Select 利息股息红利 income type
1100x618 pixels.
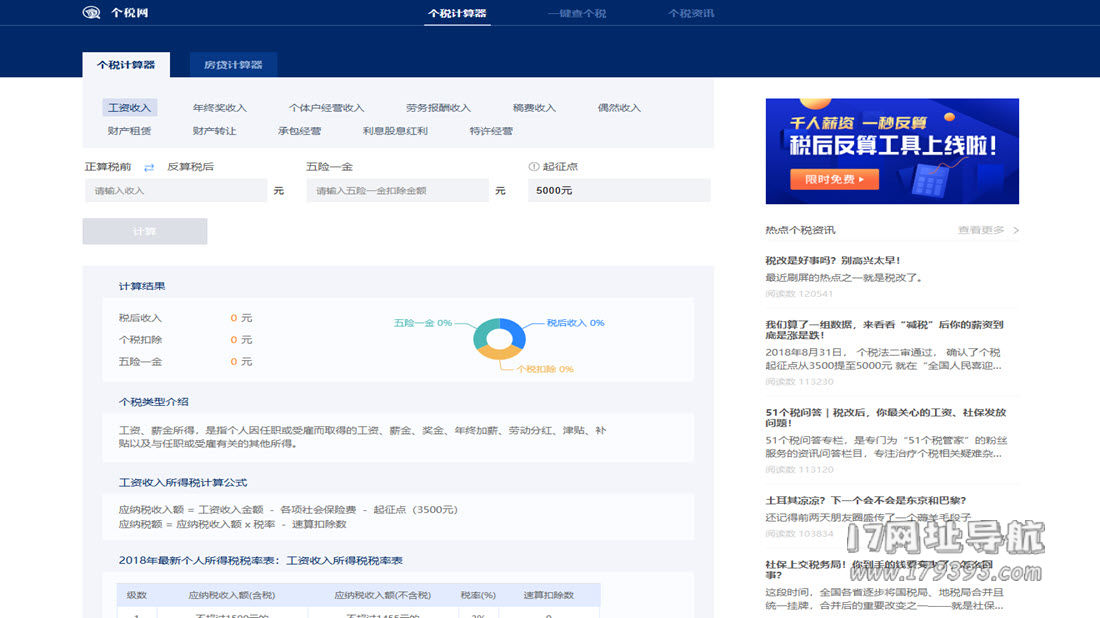[x=395, y=131]
